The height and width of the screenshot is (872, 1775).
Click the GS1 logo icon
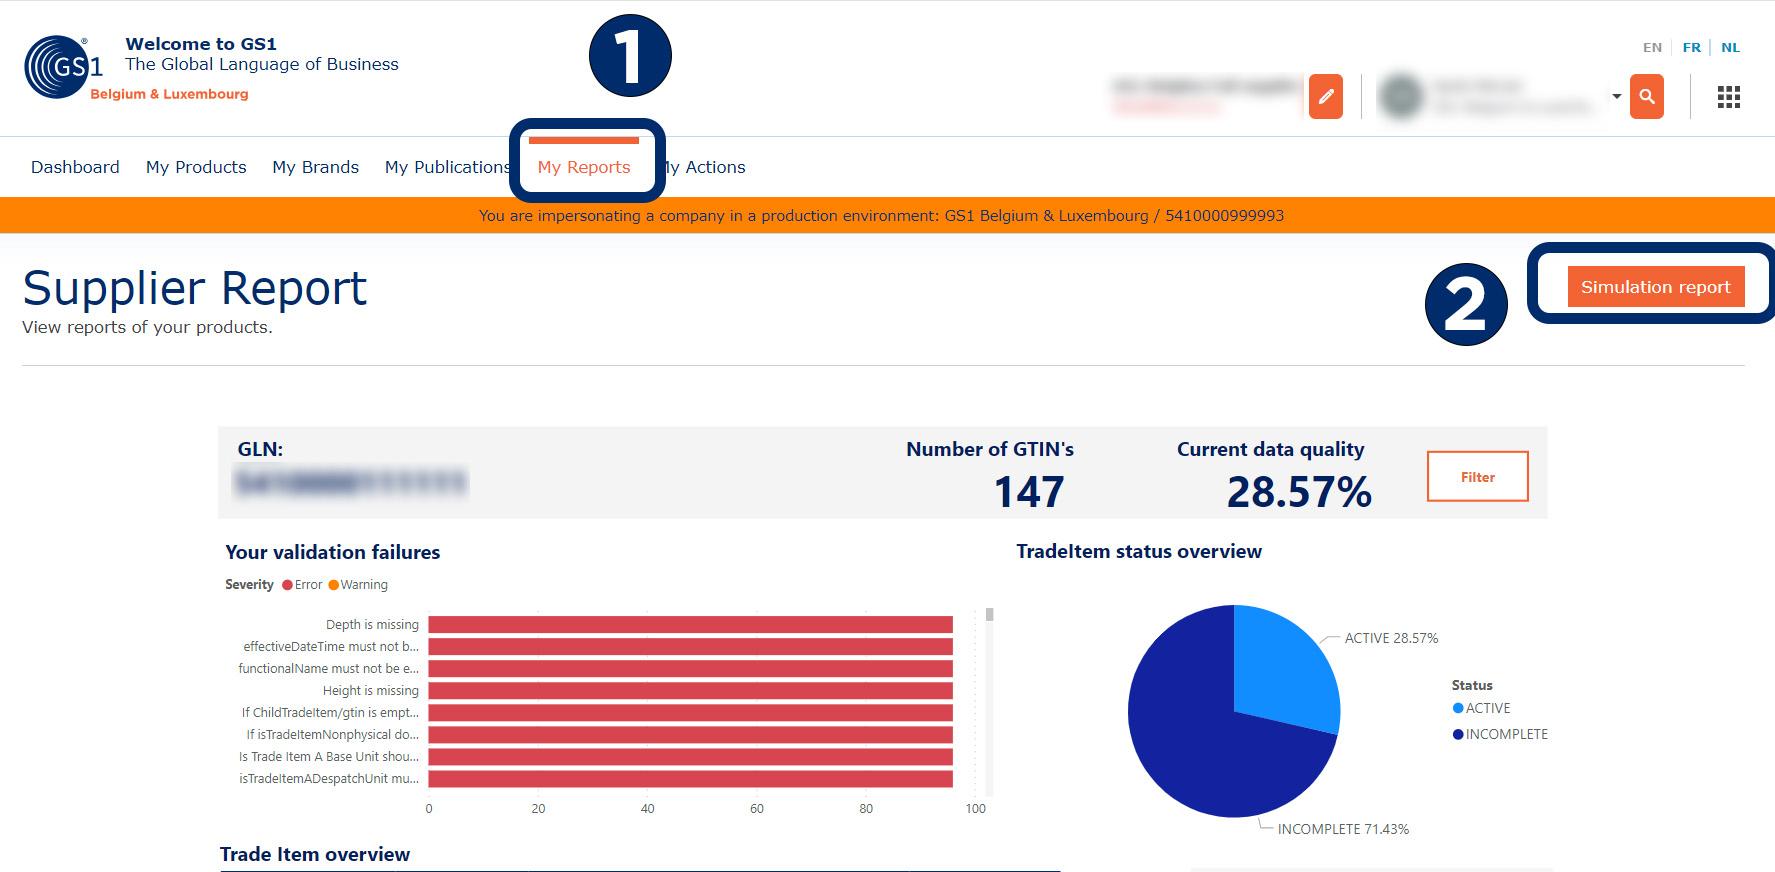[62, 67]
